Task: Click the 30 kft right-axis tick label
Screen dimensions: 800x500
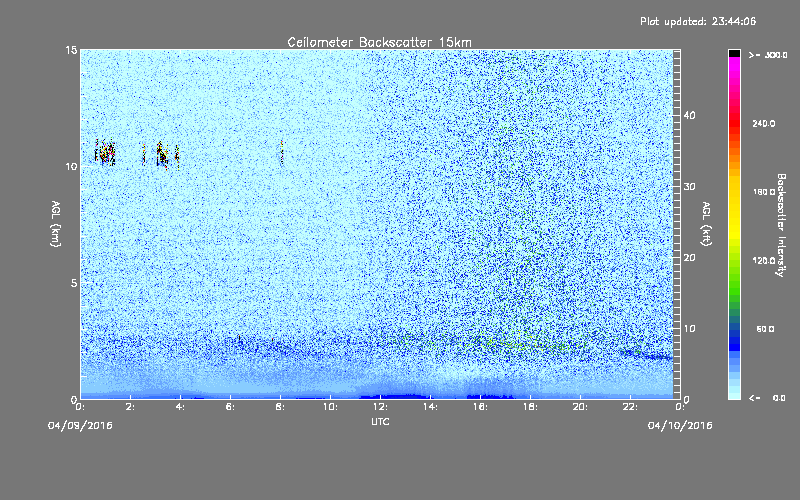Action: 689,186
